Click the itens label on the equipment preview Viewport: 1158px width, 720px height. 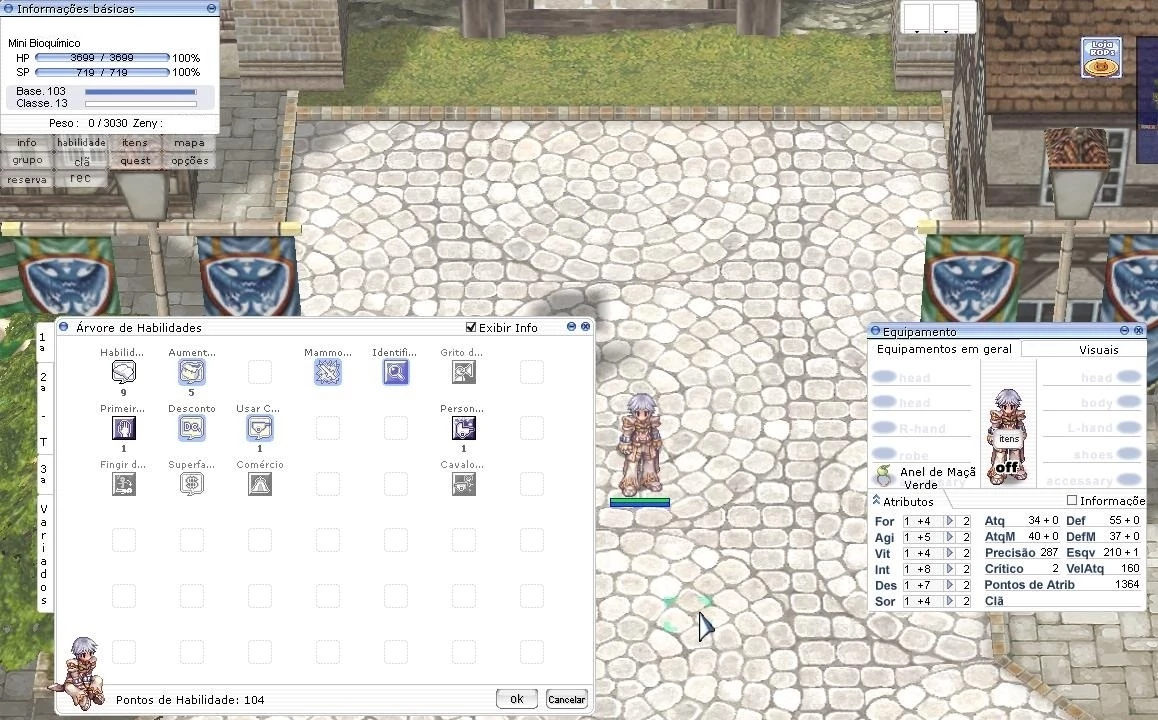pos(1009,439)
